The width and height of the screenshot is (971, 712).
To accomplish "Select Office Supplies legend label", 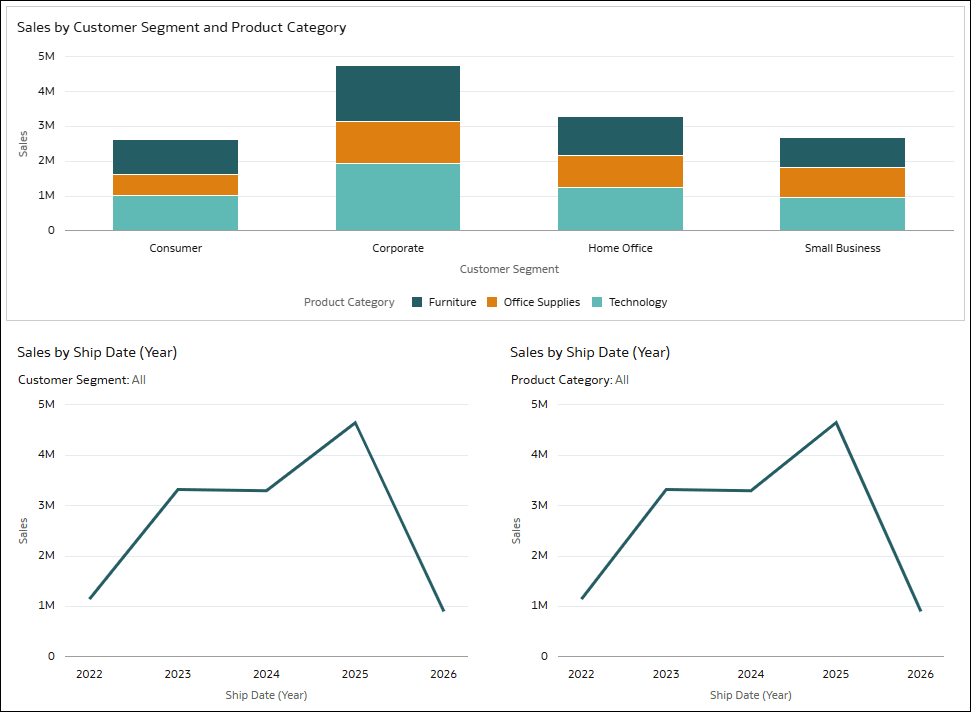I will 542,302.
